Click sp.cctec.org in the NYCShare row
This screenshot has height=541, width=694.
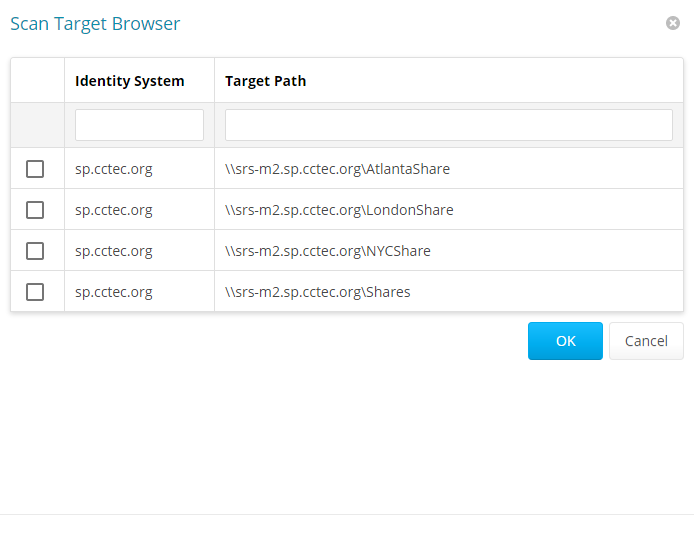pyautogui.click(x=114, y=251)
